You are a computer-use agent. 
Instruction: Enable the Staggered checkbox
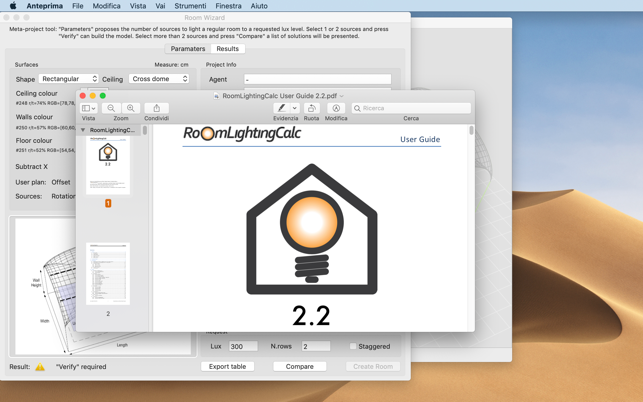(353, 346)
